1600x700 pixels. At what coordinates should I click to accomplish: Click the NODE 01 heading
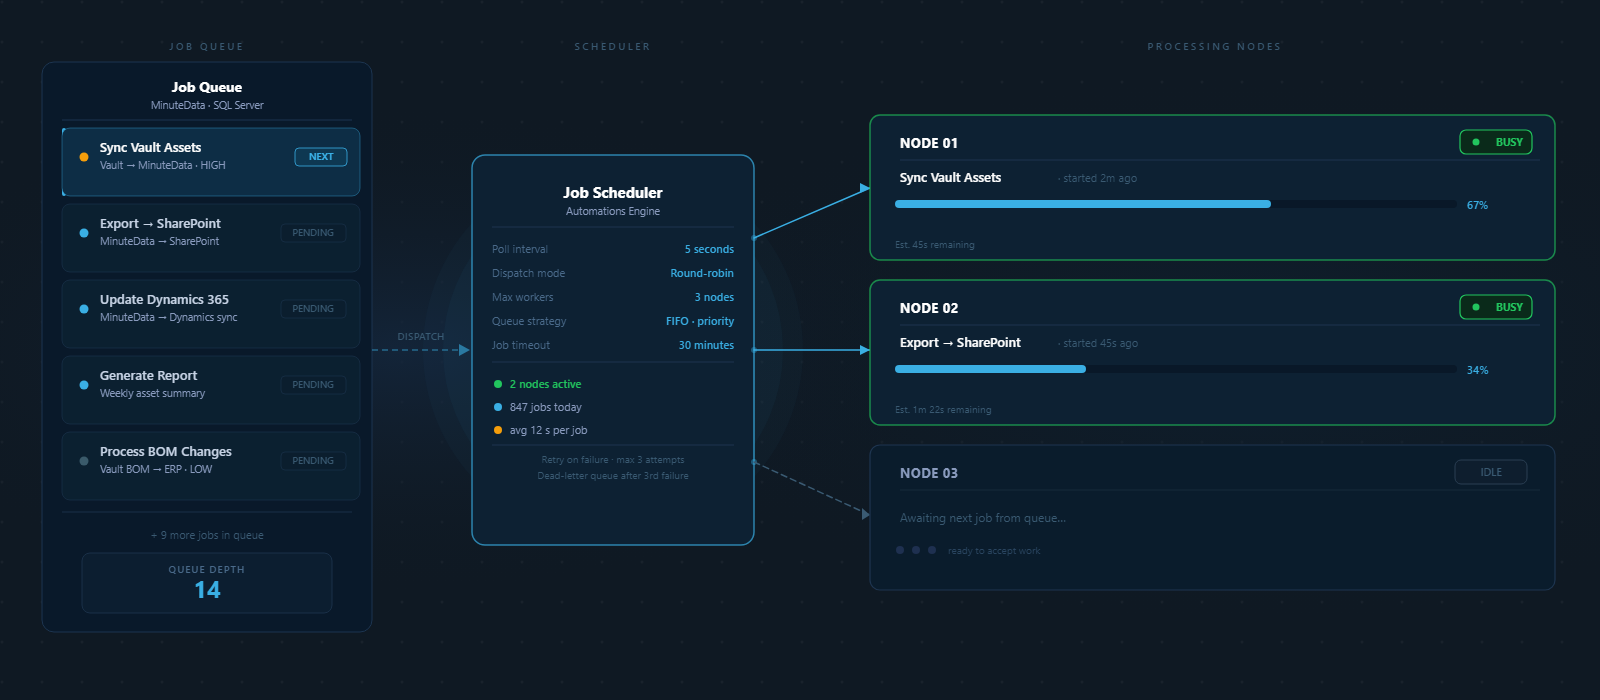click(x=929, y=143)
